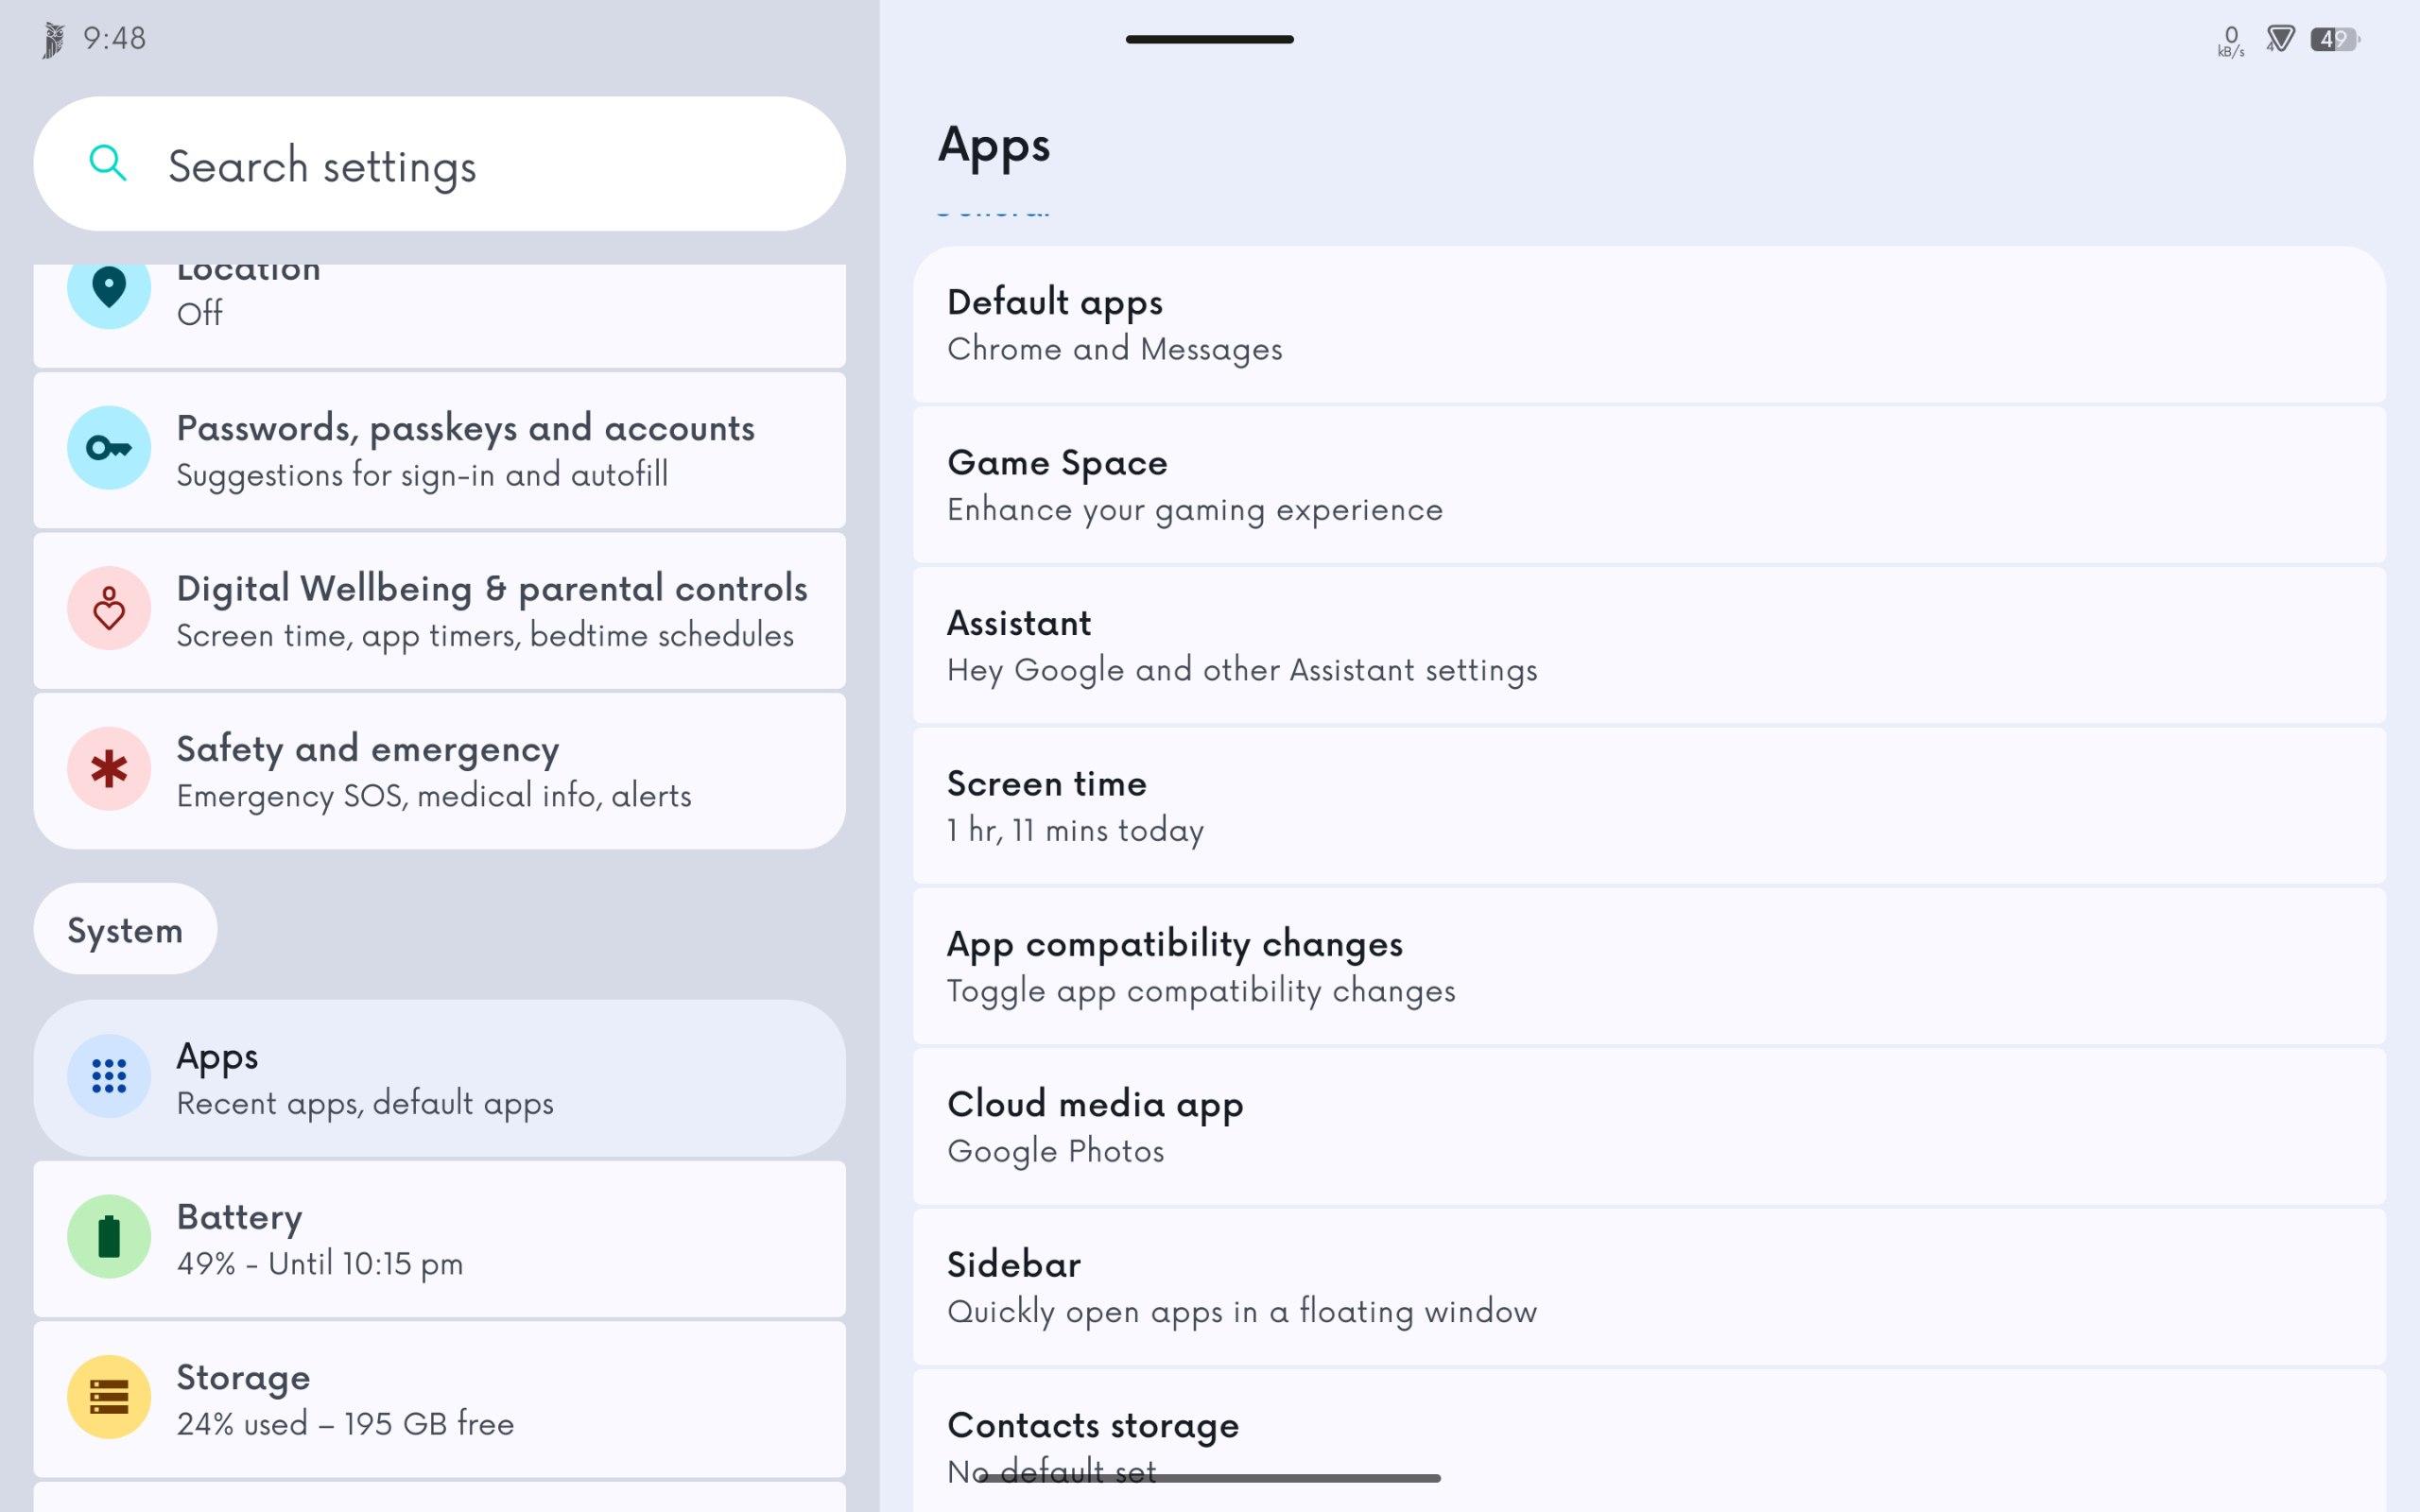Screen dimensions: 2420x1512
Task: Tap the Search settings field
Action: pyautogui.click(x=440, y=164)
